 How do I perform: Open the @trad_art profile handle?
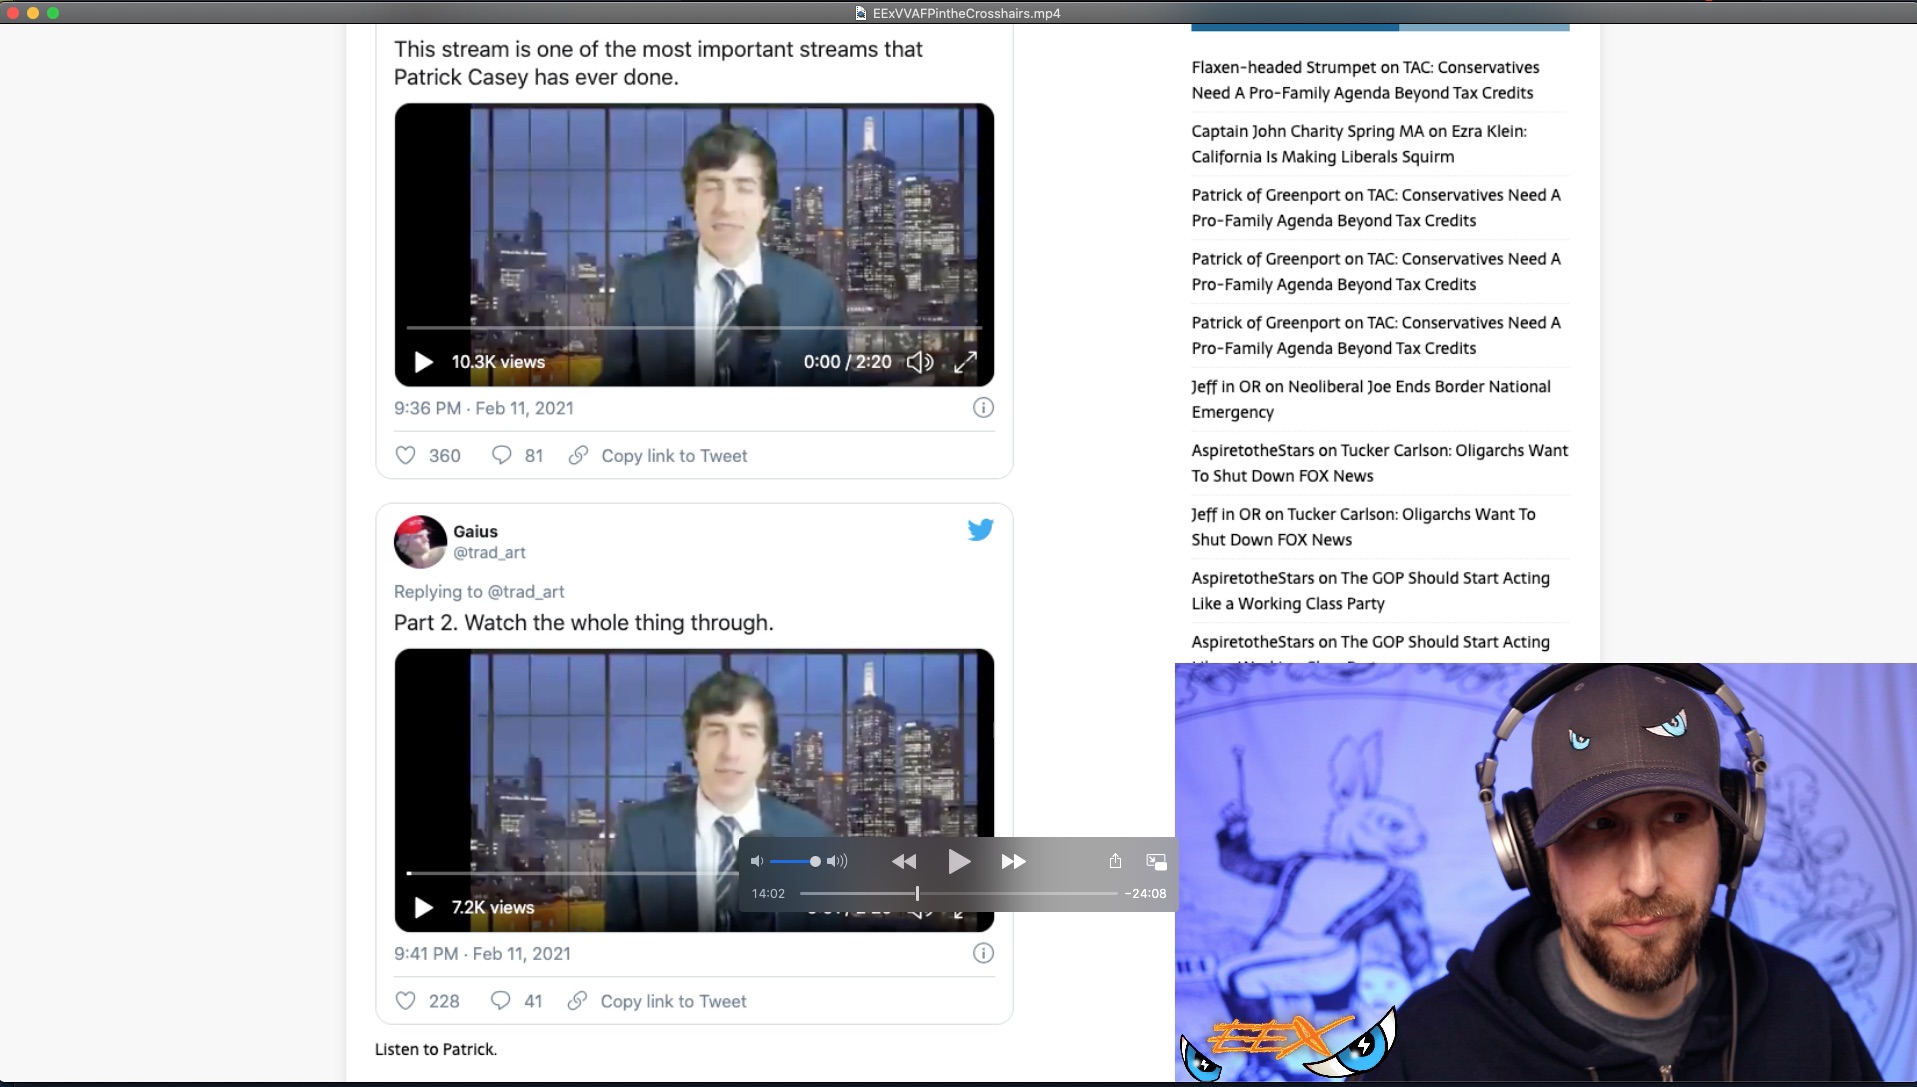click(x=489, y=552)
